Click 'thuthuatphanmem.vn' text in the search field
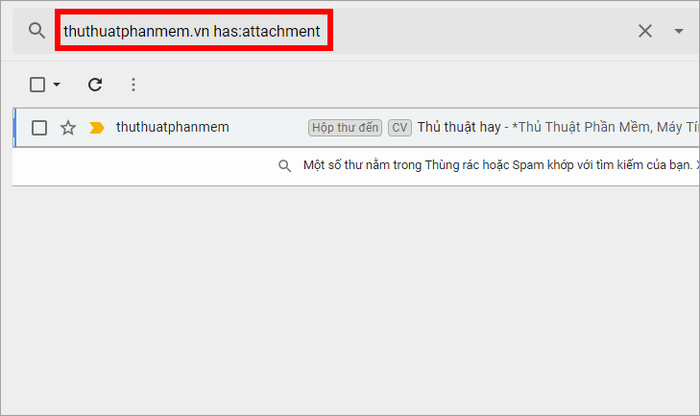This screenshot has width=700, height=416. click(136, 31)
